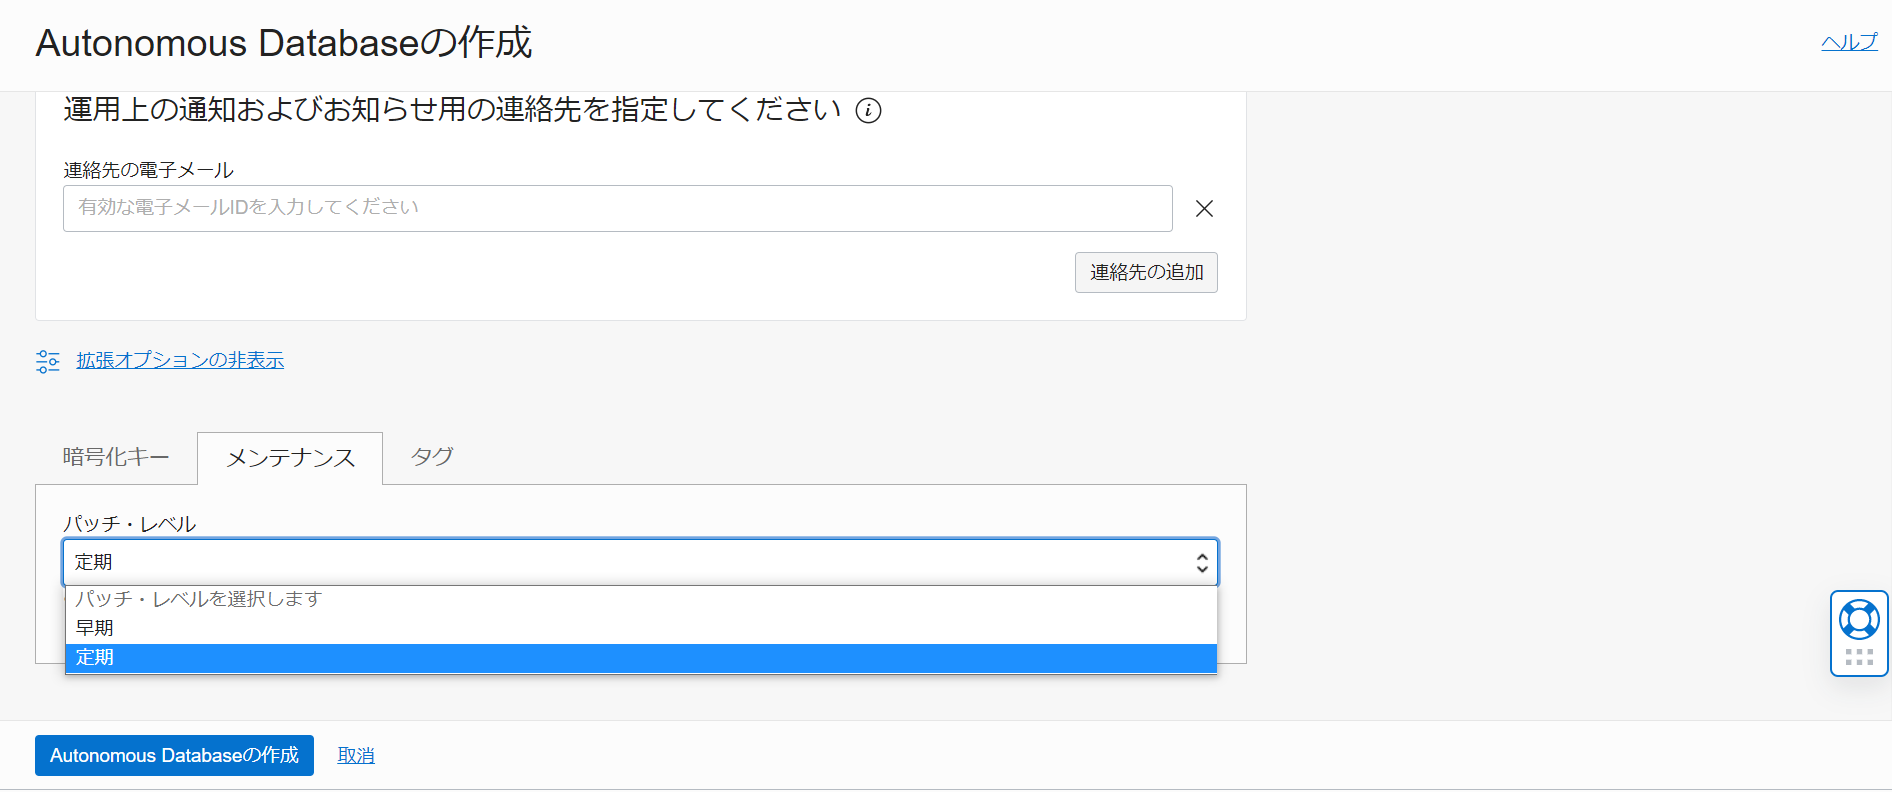Click the grid dots icon in the floating widget

[1858, 658]
